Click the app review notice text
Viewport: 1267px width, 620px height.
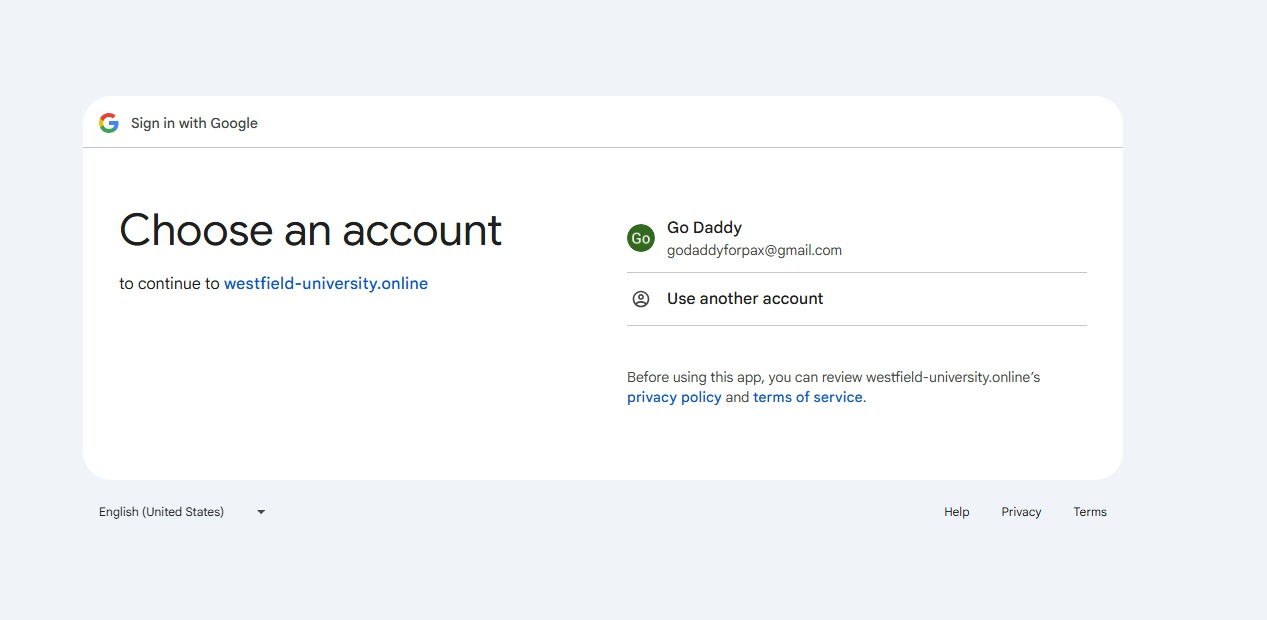point(833,377)
